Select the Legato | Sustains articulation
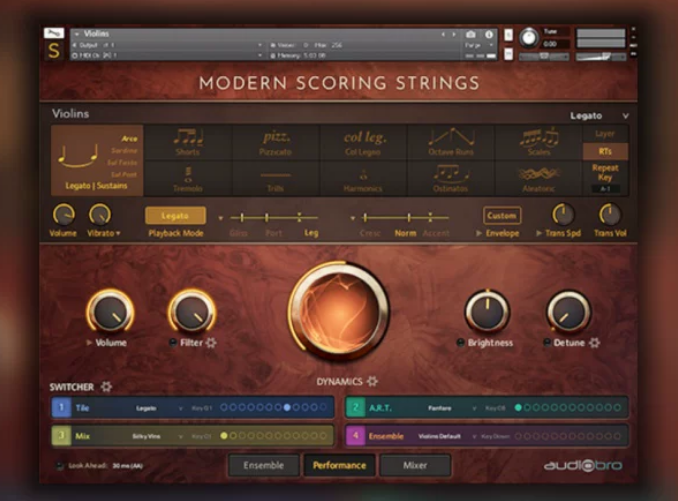The image size is (678, 501). [96, 160]
